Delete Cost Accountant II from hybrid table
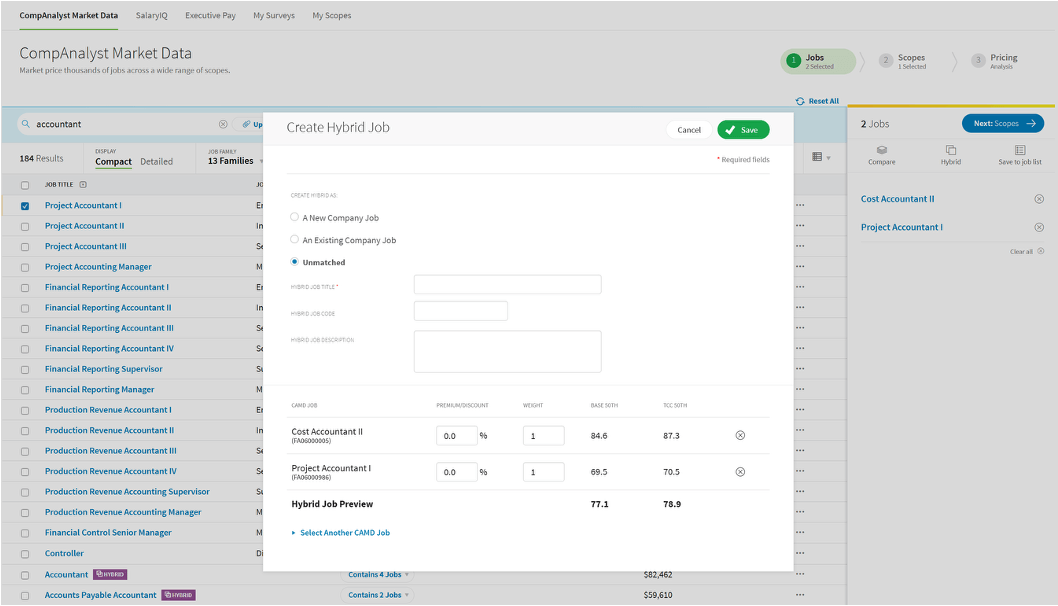 pyautogui.click(x=740, y=435)
